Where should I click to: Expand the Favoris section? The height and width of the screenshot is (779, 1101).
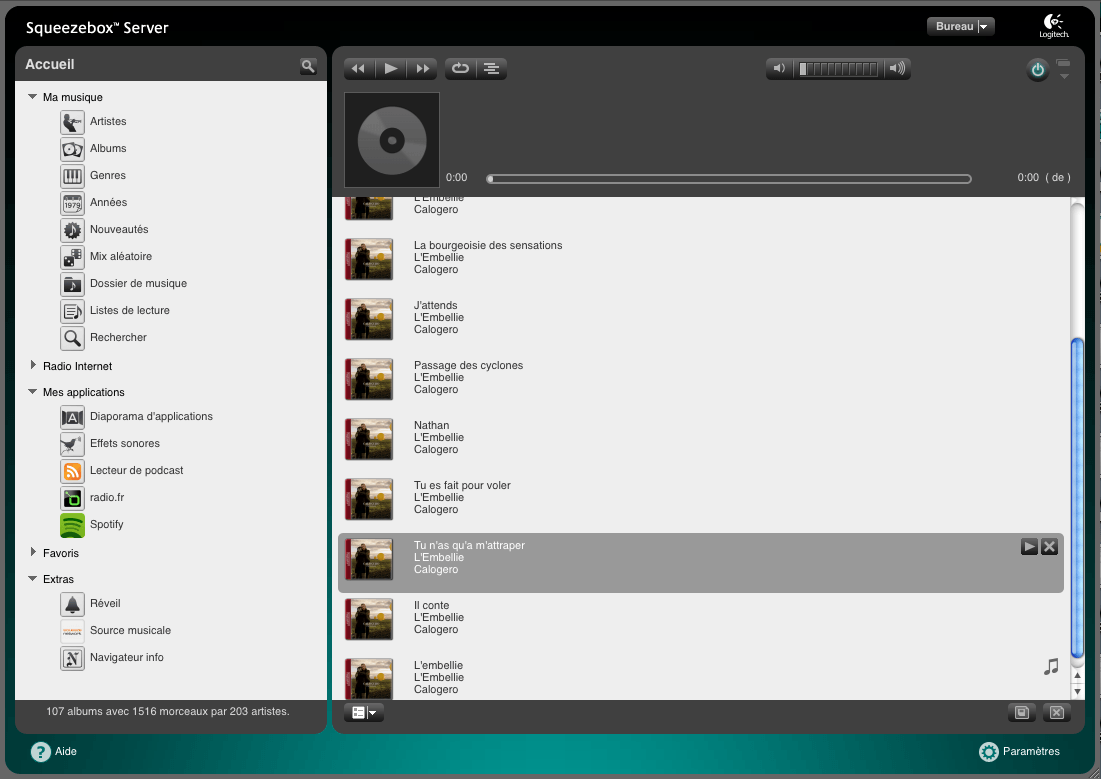pyautogui.click(x=32, y=552)
